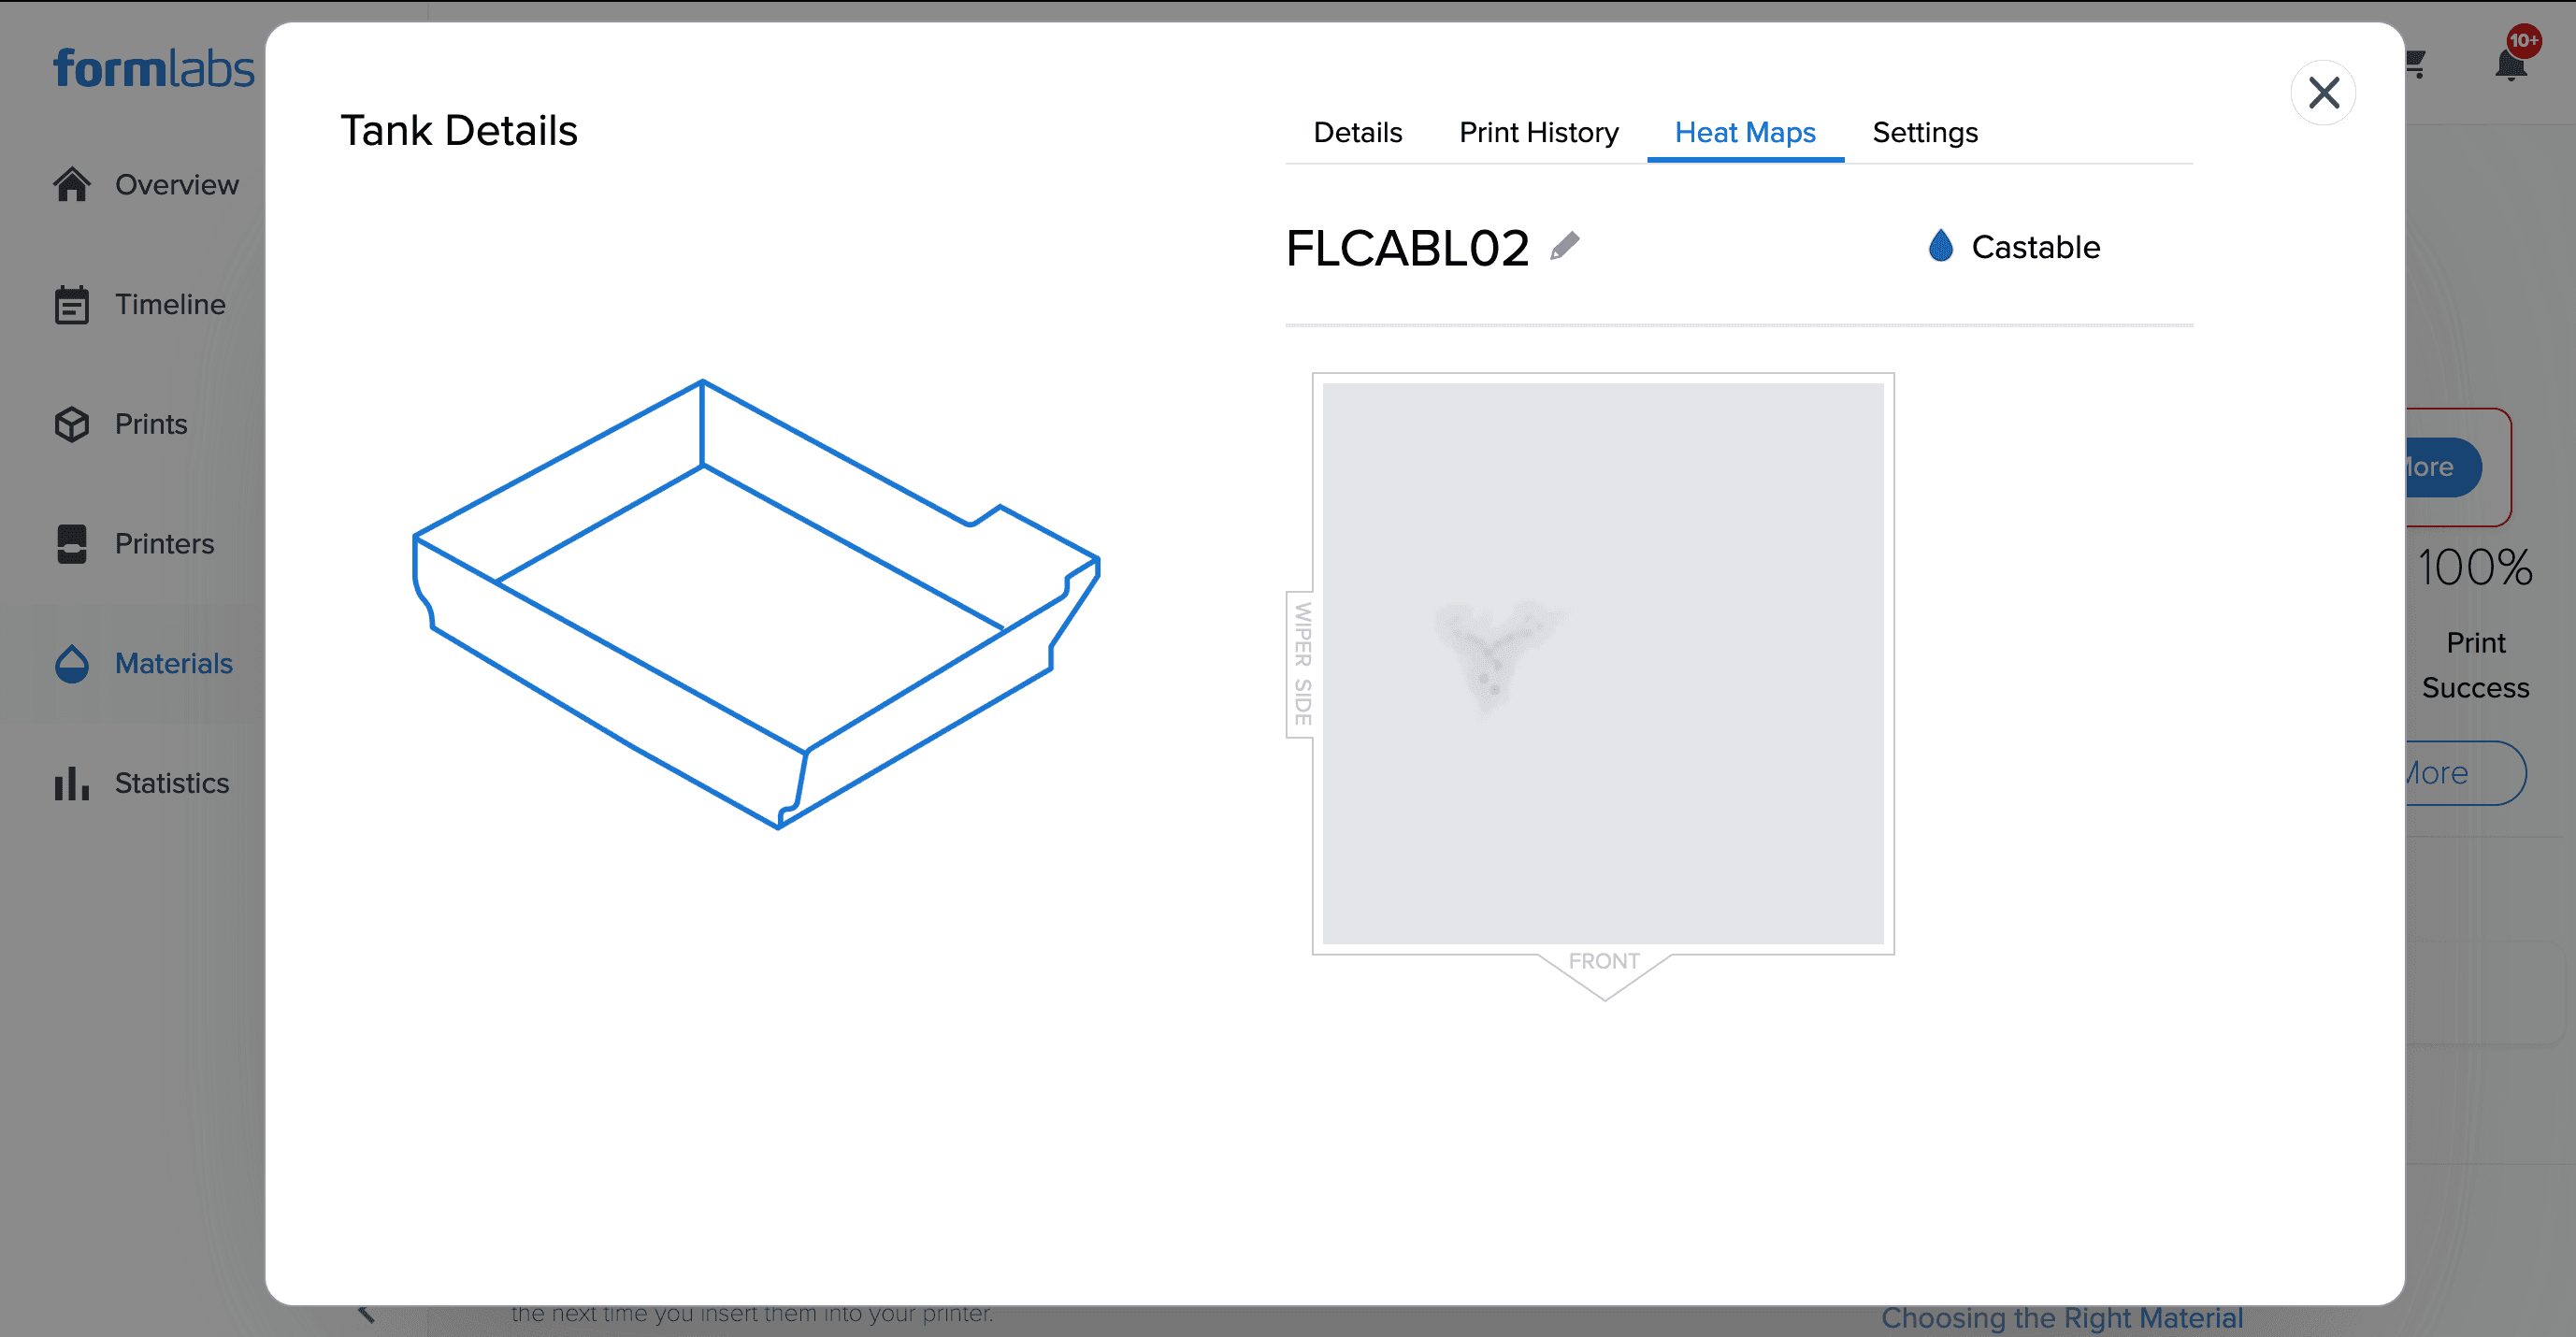Viewport: 2576px width, 1337px height.
Task: Click the blue tank illustration
Action: point(756,604)
